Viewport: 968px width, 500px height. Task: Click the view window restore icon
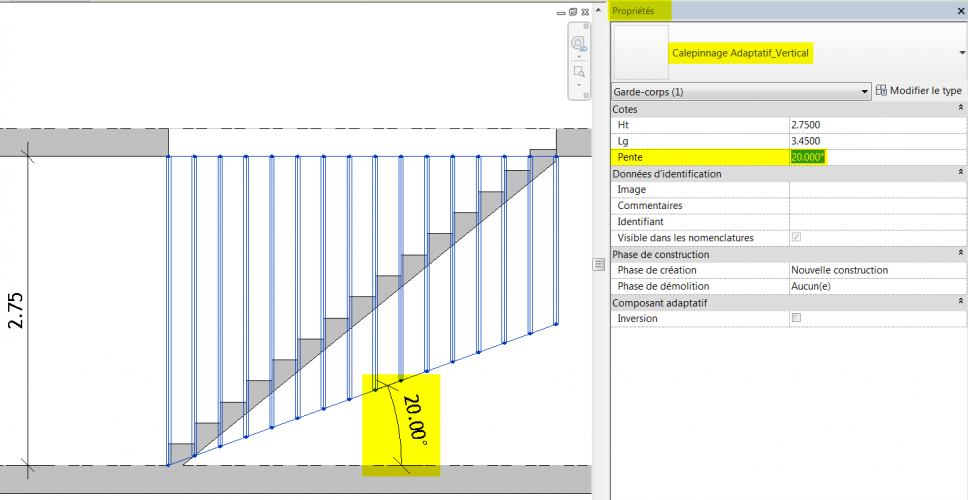pos(572,12)
